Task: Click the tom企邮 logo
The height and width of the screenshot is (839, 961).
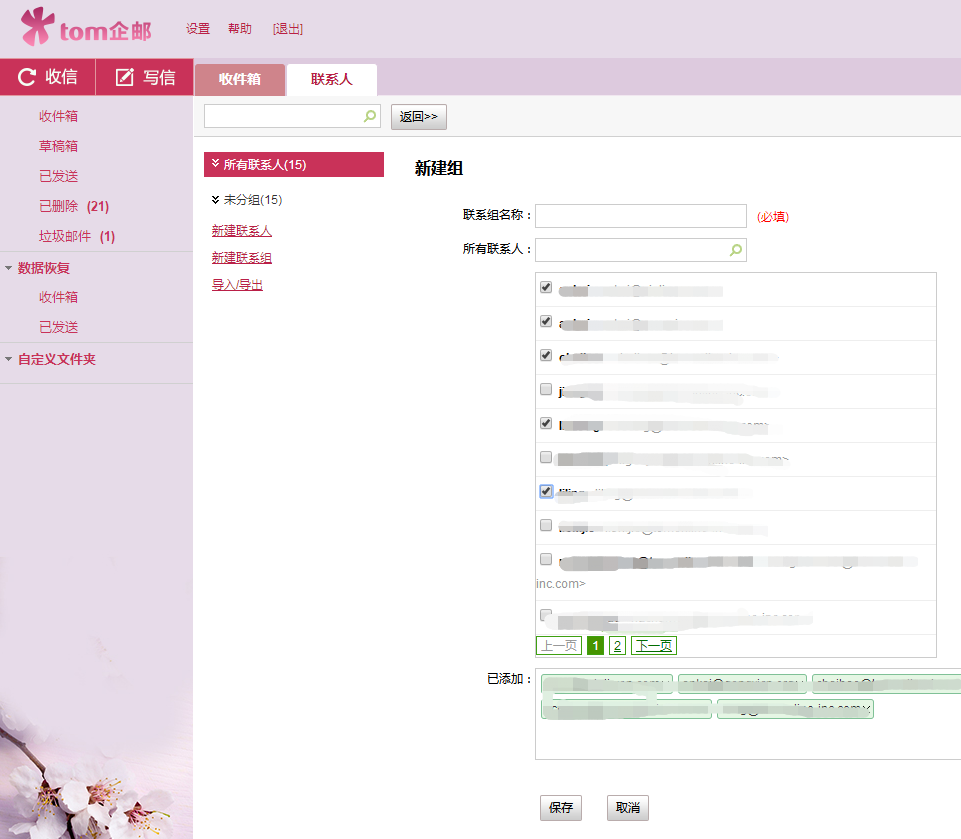Action: [x=86, y=28]
